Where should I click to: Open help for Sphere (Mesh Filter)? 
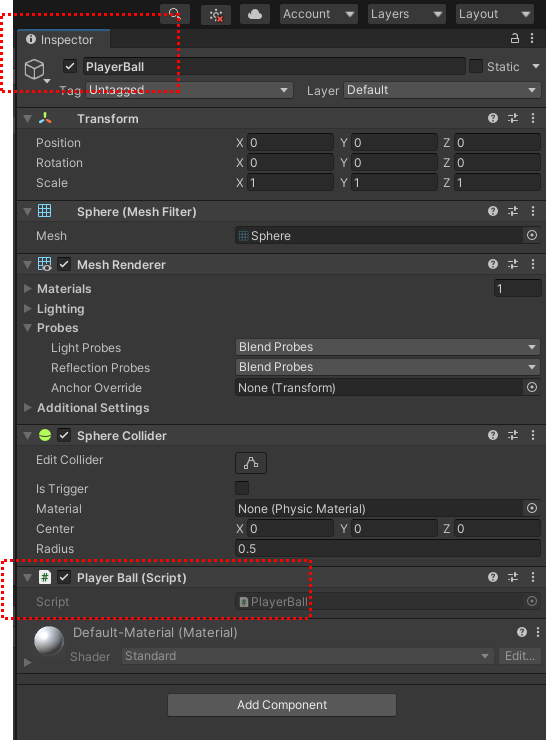tap(493, 211)
